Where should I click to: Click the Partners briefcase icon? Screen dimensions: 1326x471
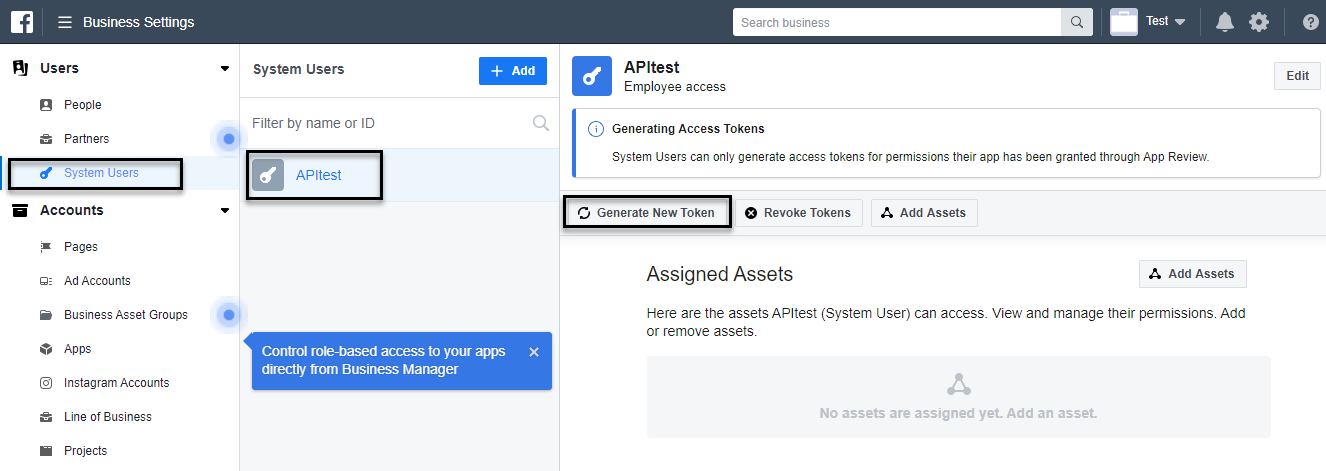coord(45,139)
